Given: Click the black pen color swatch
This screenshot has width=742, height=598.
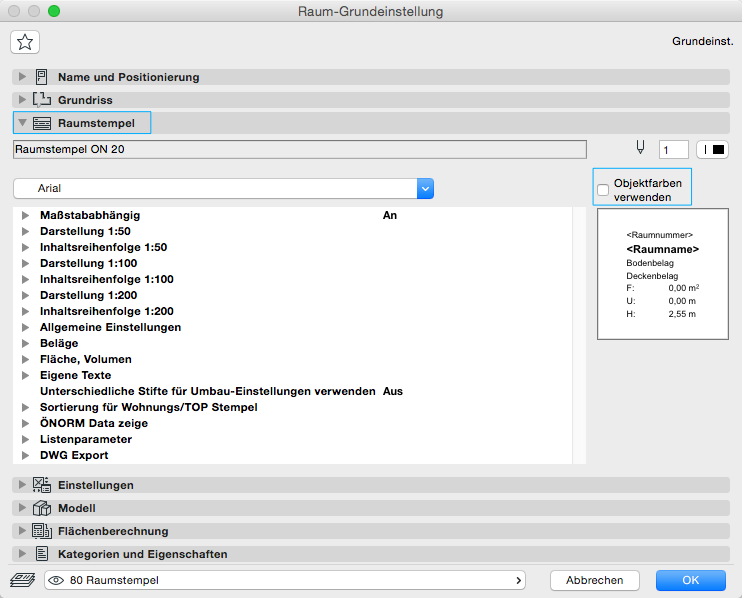Looking at the screenshot, I should 713,149.
